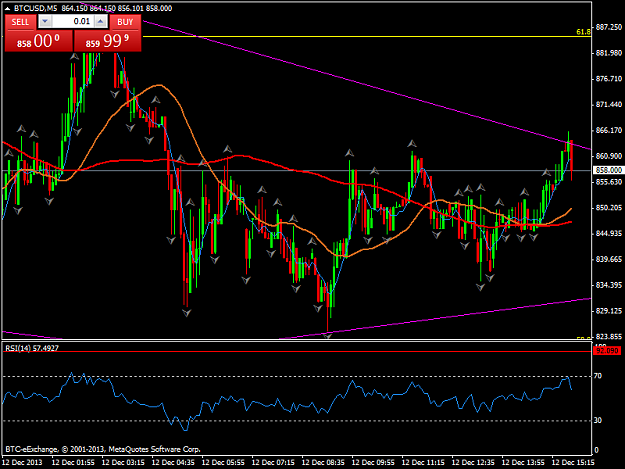Click the 858.00 sell price panel
Image resolution: width=625 pixels, height=469 pixels.
38,41
